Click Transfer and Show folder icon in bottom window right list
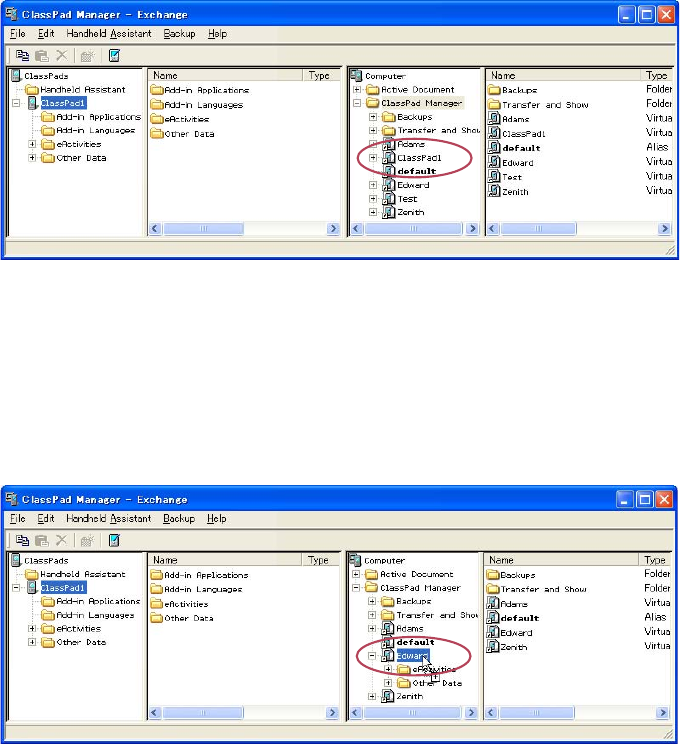The image size is (680, 744). pos(493,589)
